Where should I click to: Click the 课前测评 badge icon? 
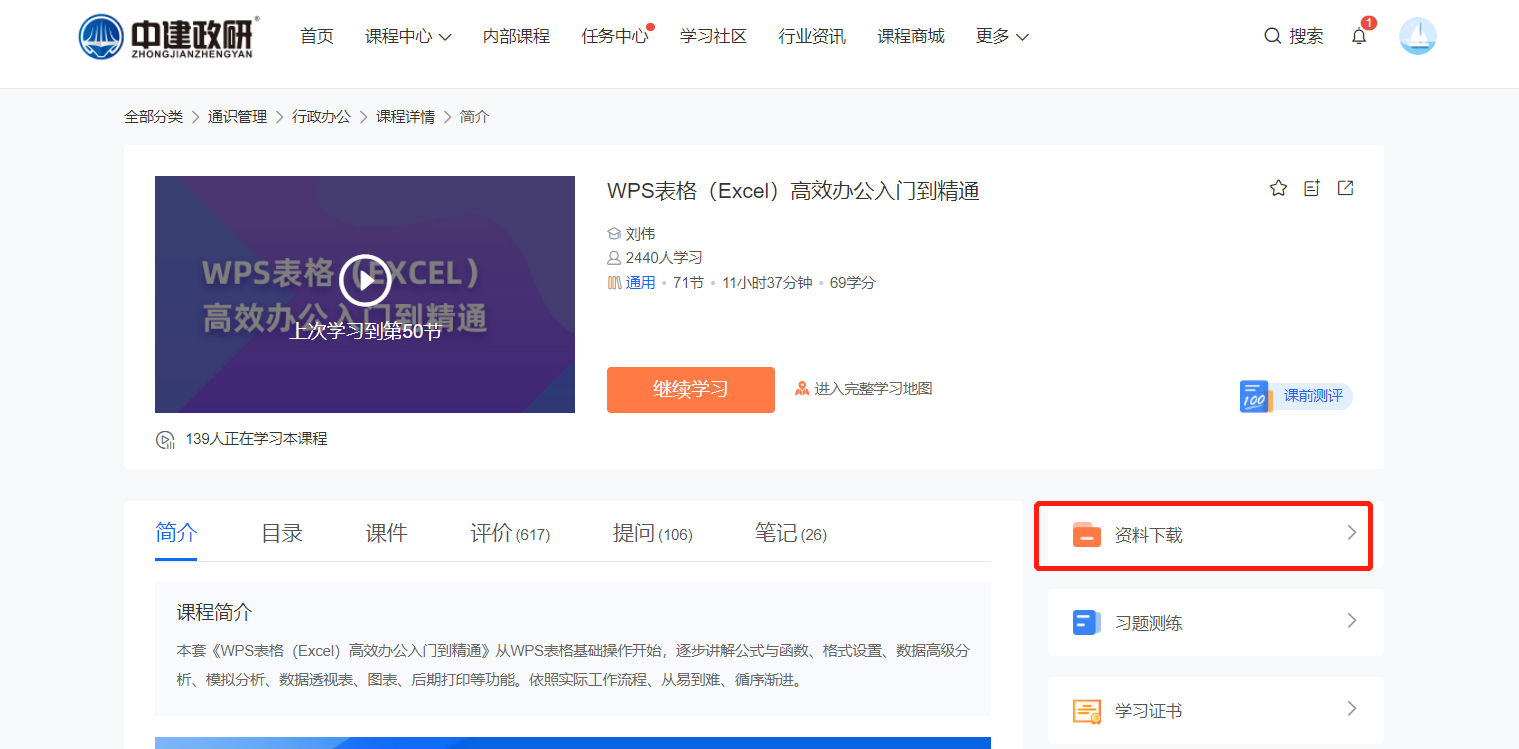click(1255, 396)
